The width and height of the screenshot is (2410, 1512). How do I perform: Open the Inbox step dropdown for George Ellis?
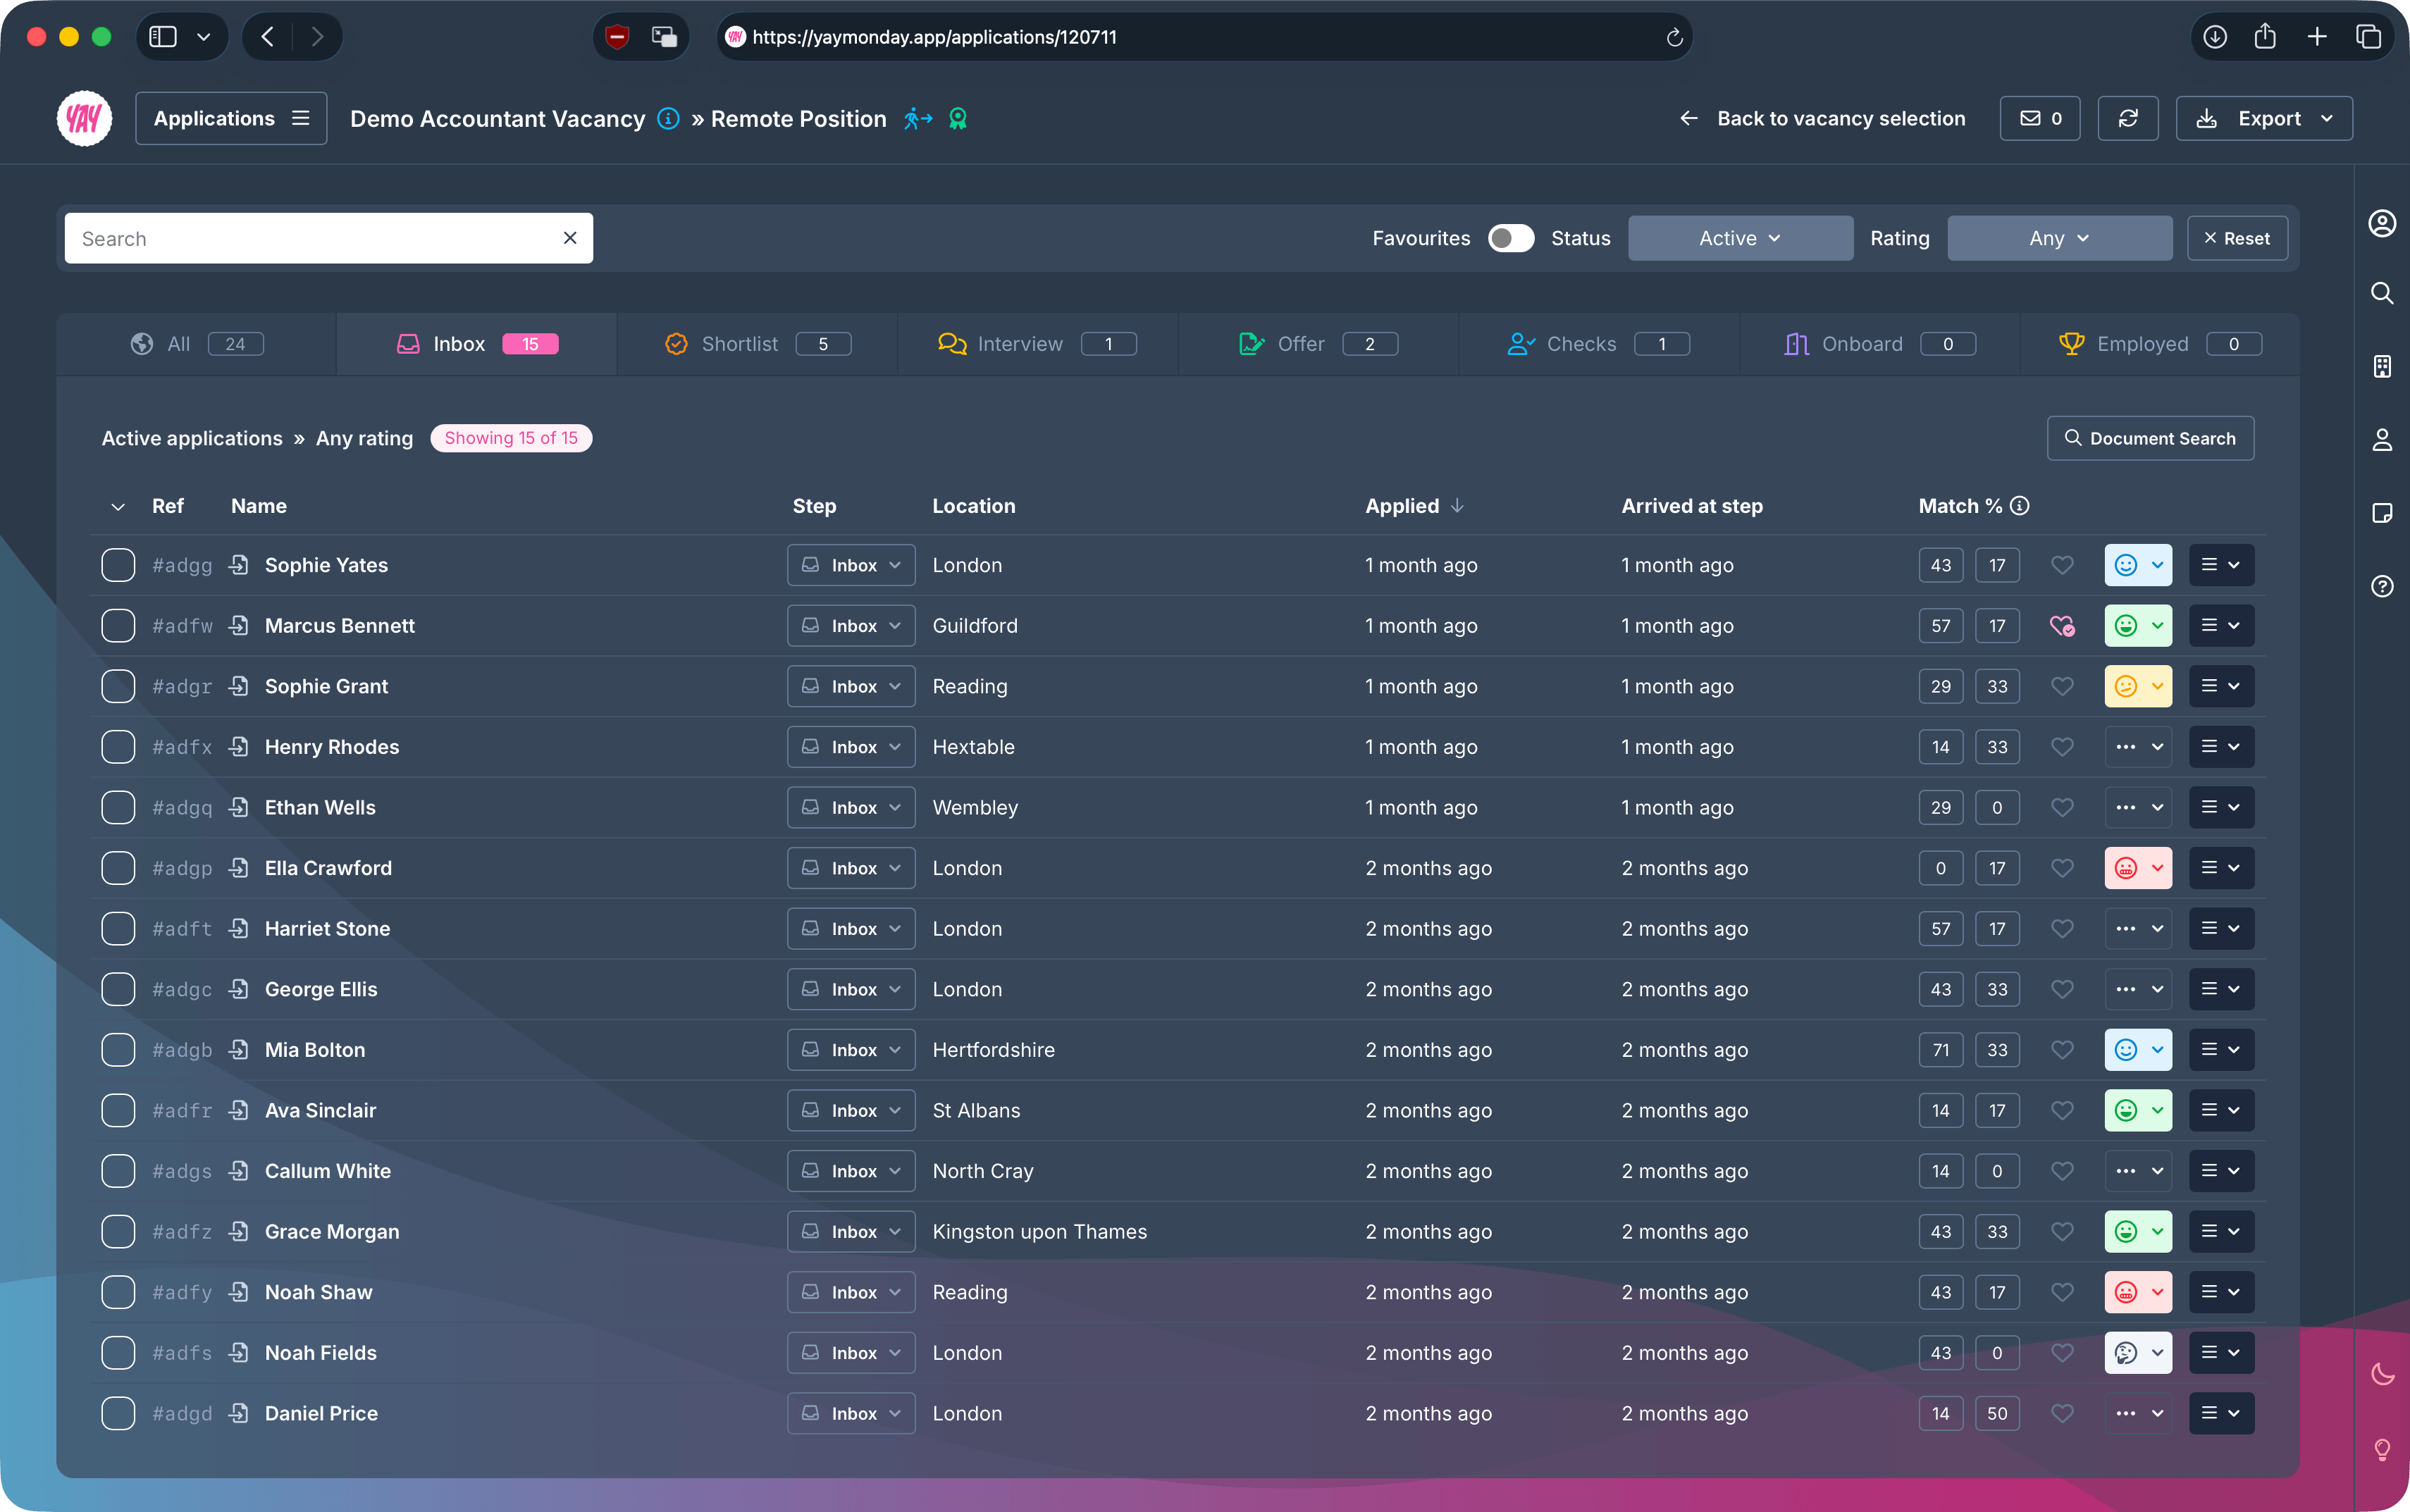[851, 989]
